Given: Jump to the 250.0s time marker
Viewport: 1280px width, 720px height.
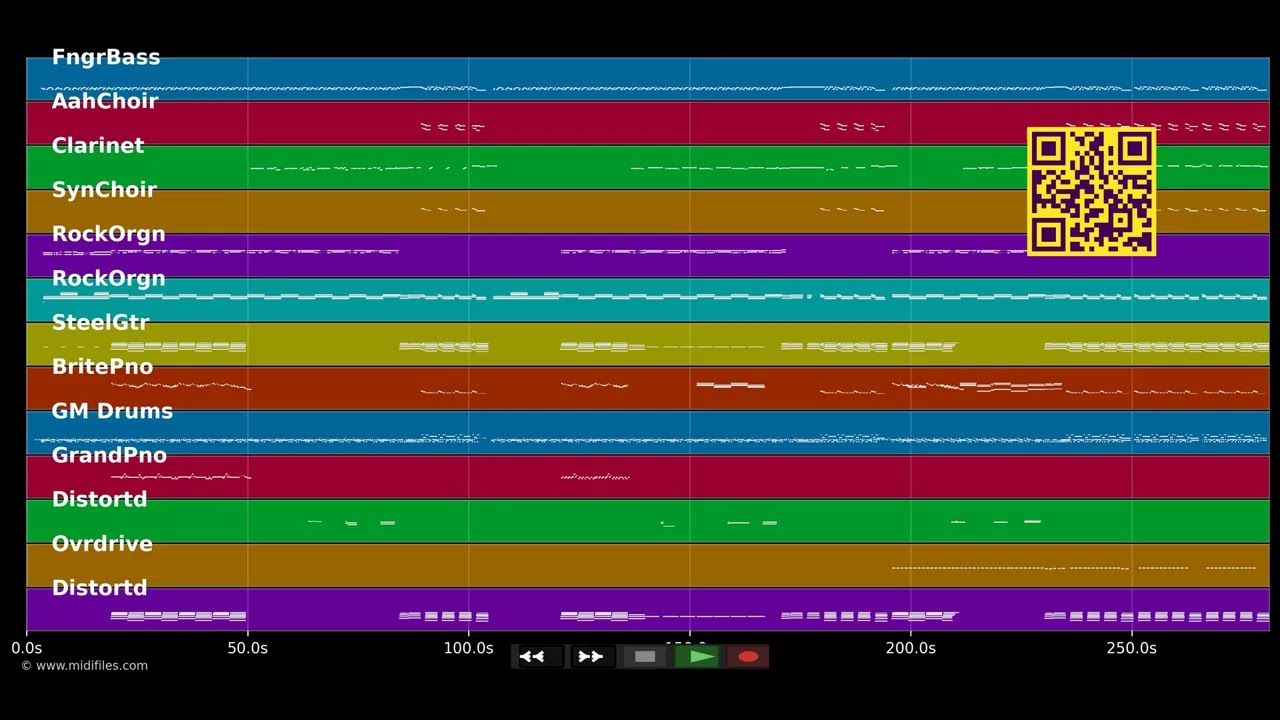Looking at the screenshot, I should 1132,648.
